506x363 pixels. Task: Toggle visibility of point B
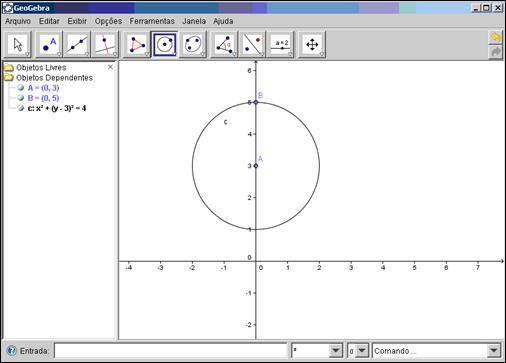click(21, 98)
